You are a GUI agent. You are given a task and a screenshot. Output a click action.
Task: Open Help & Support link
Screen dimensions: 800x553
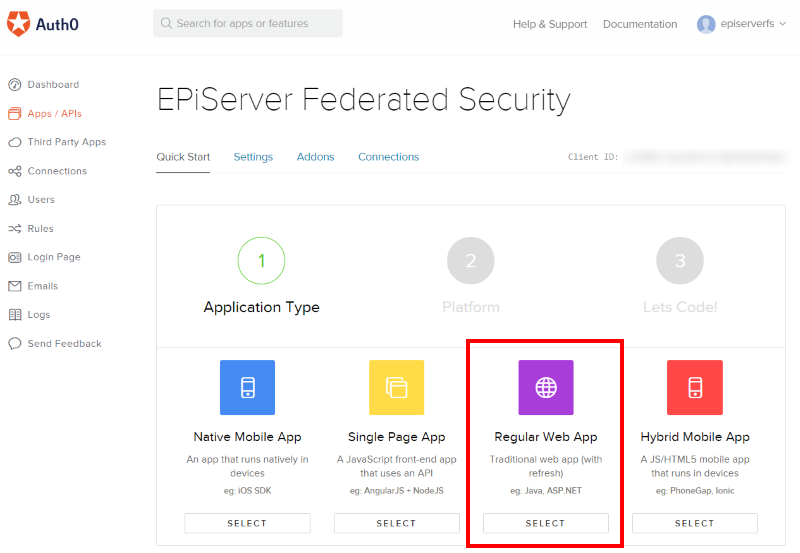[x=550, y=24]
